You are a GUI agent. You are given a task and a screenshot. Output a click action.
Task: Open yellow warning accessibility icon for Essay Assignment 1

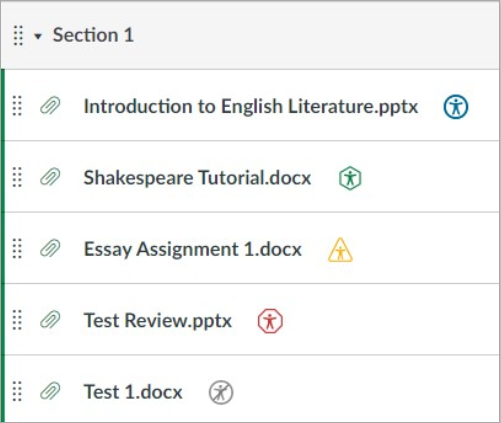point(340,250)
